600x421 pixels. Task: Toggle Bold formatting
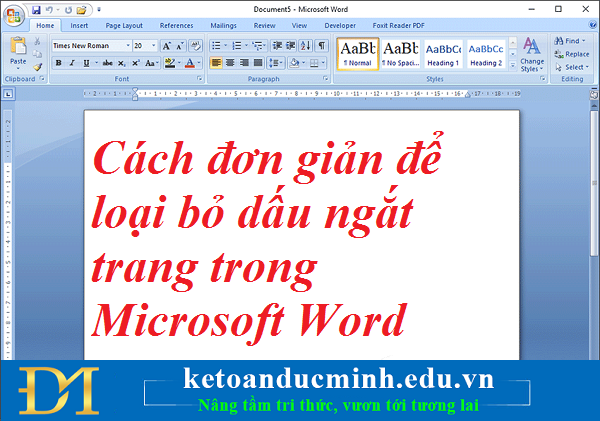(59, 63)
